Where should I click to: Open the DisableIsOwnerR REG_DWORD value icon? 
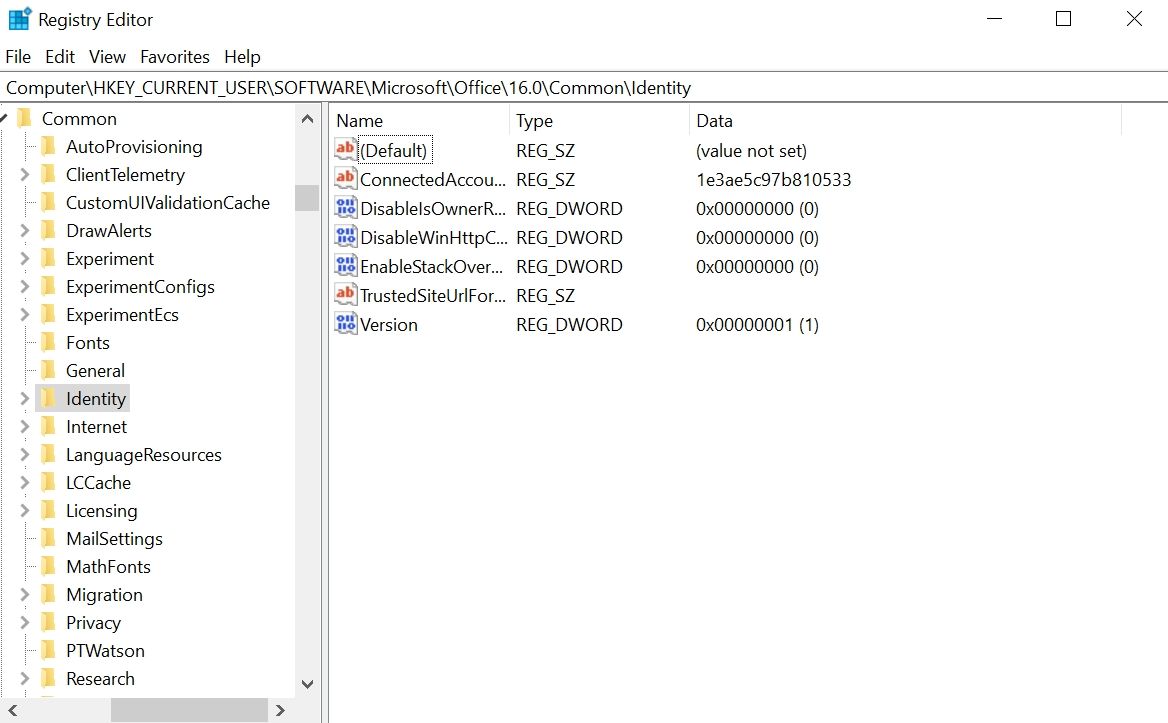pyautogui.click(x=345, y=208)
